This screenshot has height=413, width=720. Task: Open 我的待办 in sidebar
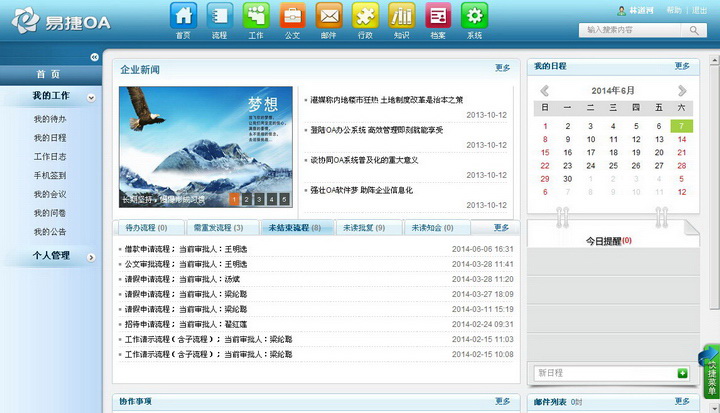click(50, 119)
